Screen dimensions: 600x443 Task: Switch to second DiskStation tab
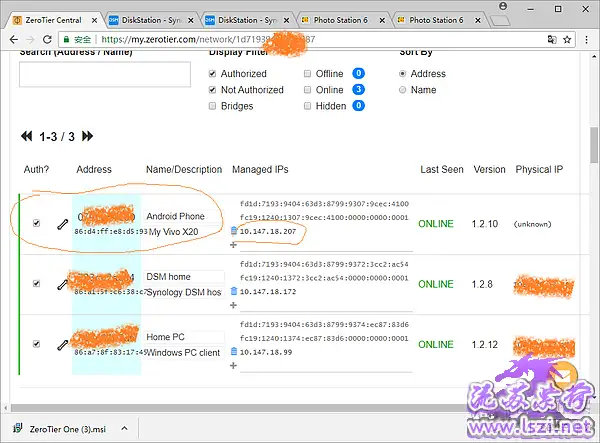click(248, 20)
